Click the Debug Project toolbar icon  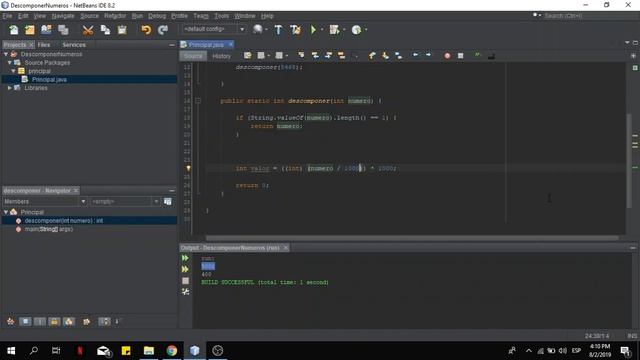pyautogui.click(x=334, y=30)
